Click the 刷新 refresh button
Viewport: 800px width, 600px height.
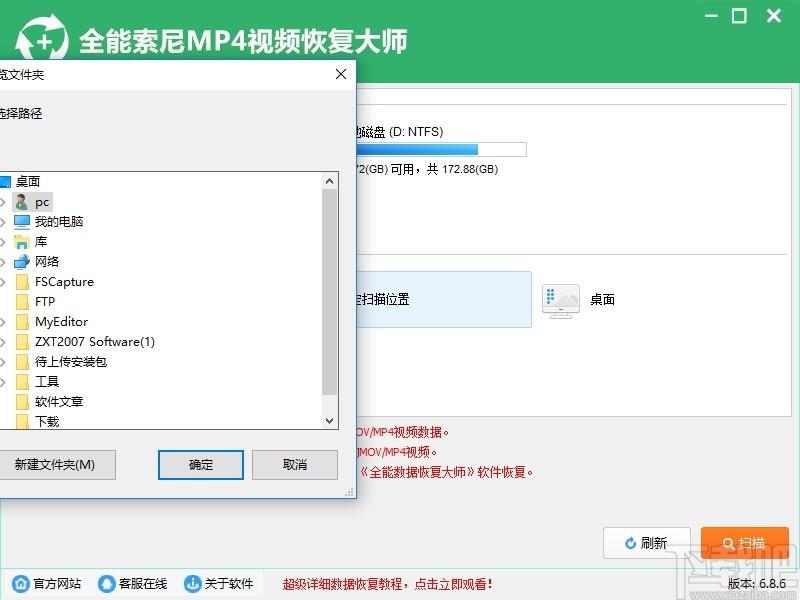click(x=646, y=543)
